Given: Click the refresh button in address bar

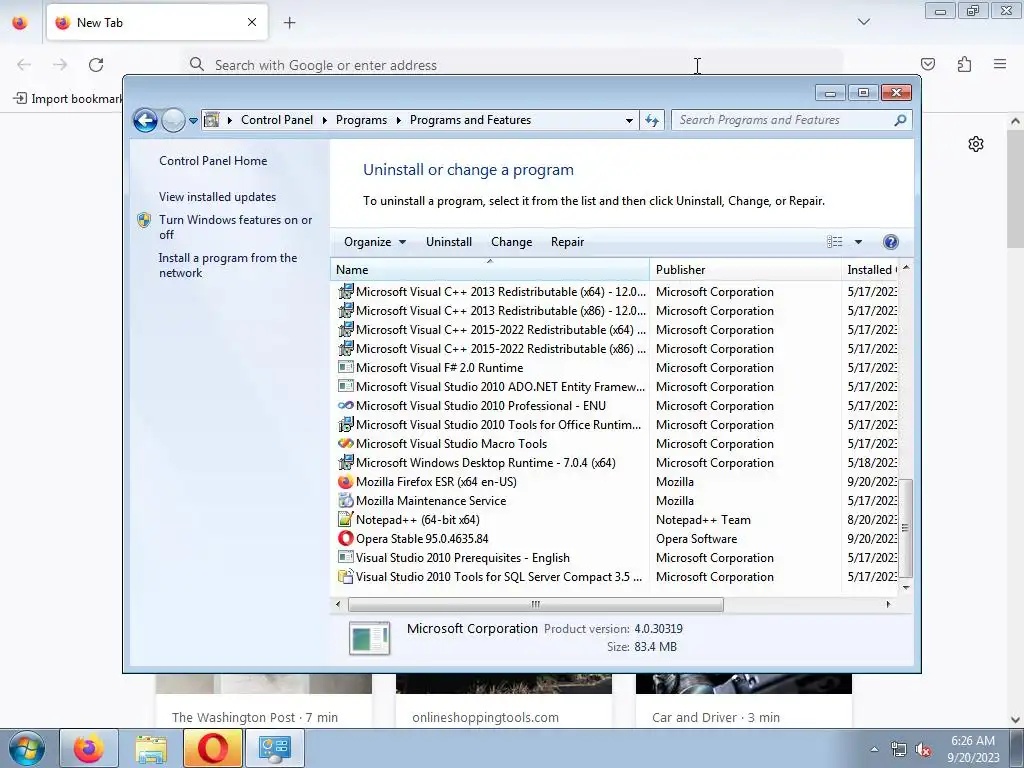Looking at the screenshot, I should pos(652,120).
